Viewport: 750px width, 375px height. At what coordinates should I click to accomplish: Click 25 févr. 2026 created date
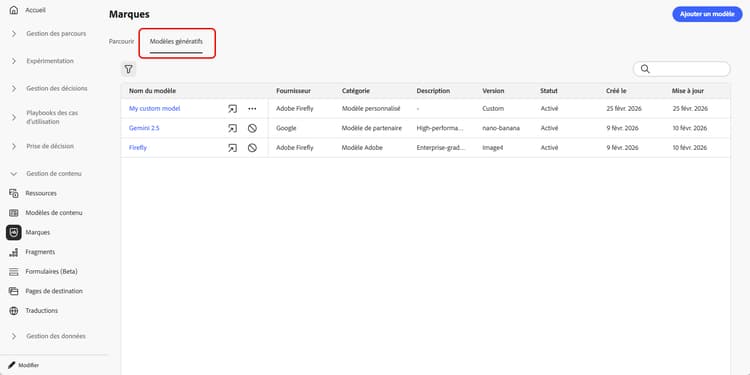click(624, 109)
